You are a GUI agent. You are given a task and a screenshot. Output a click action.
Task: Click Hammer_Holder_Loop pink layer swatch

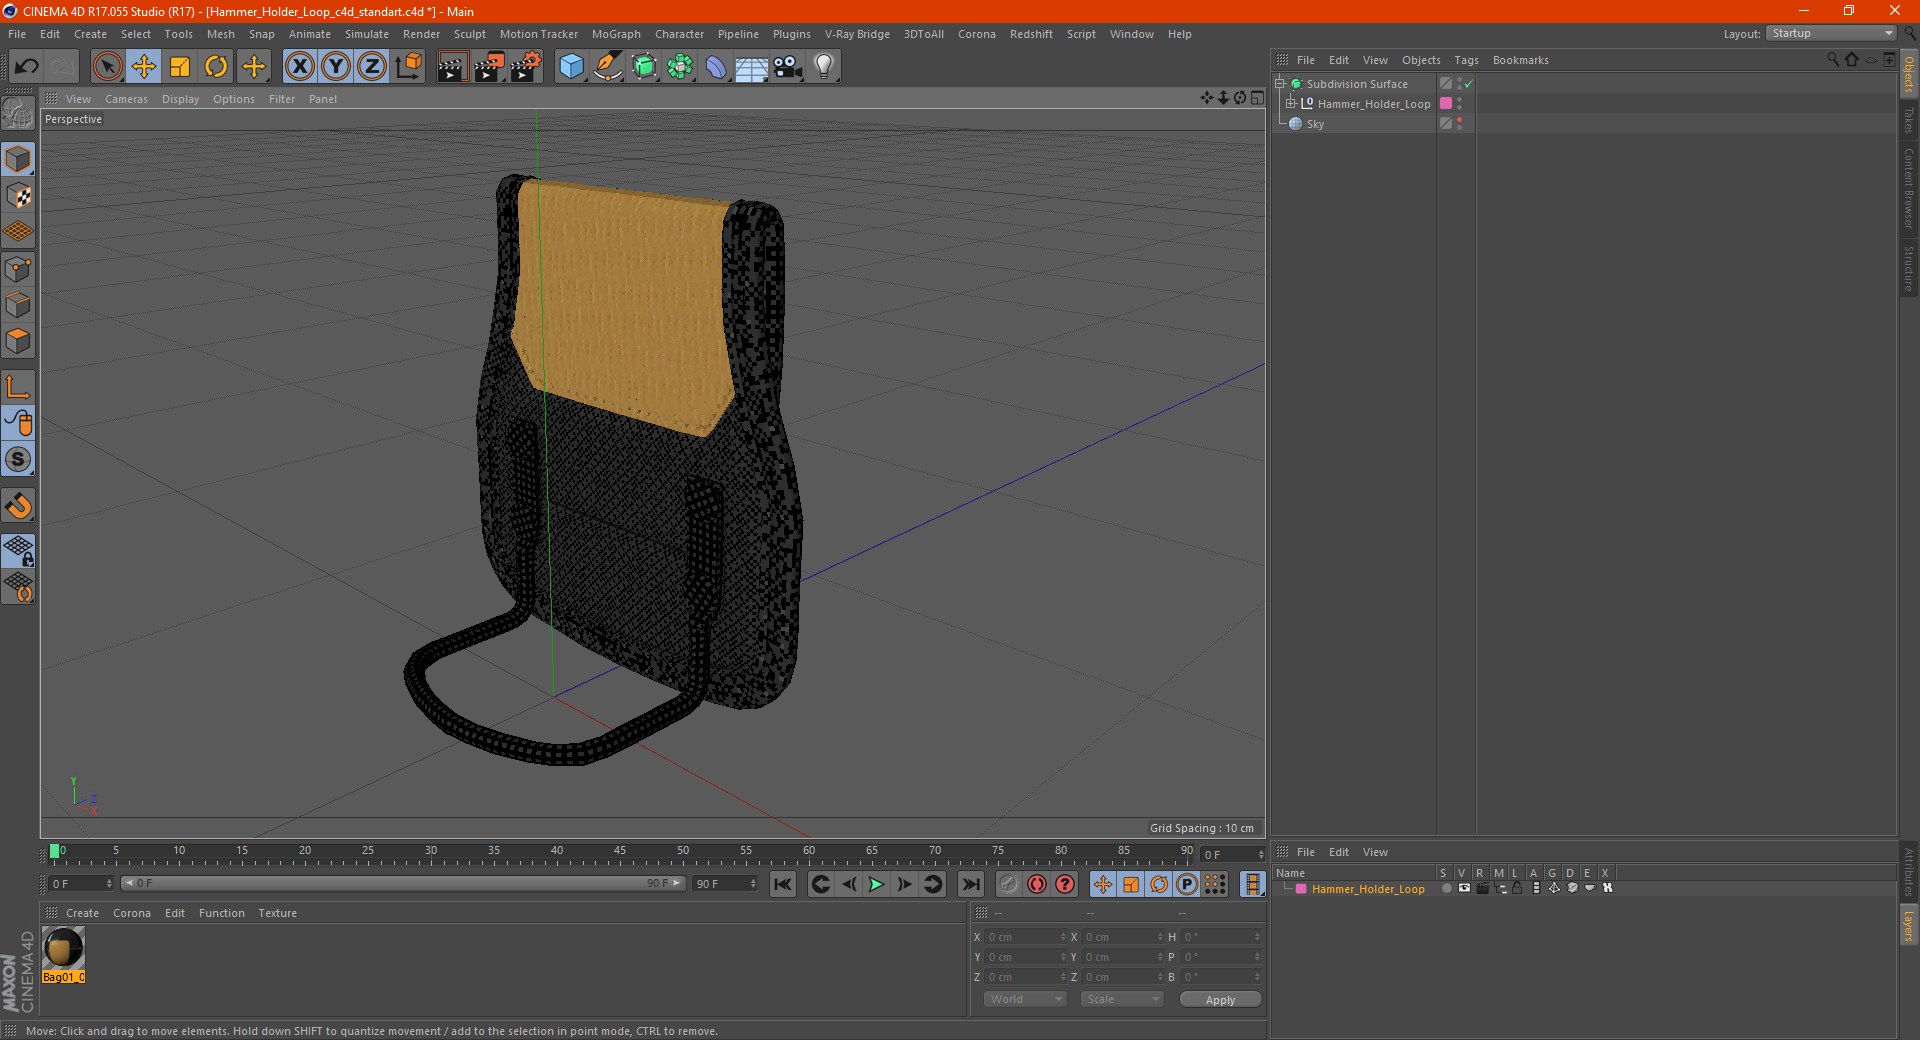pos(1446,103)
